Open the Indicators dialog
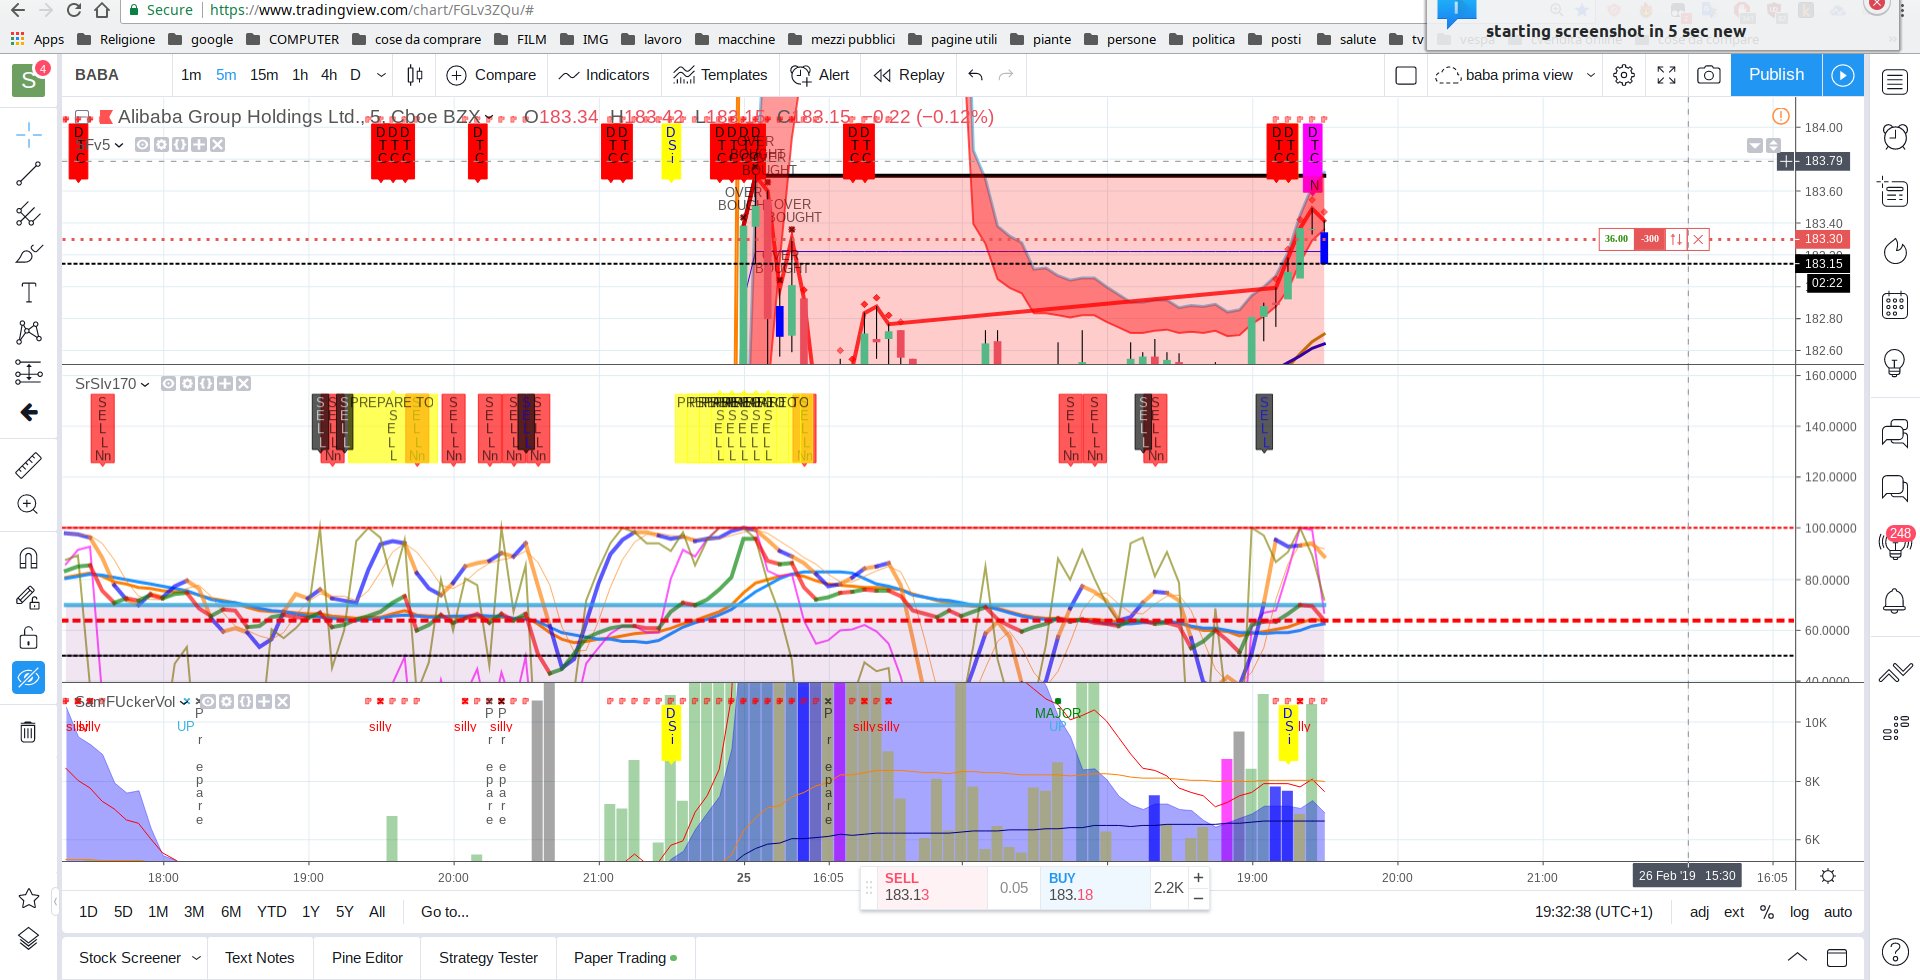This screenshot has height=980, width=1920. 604,75
